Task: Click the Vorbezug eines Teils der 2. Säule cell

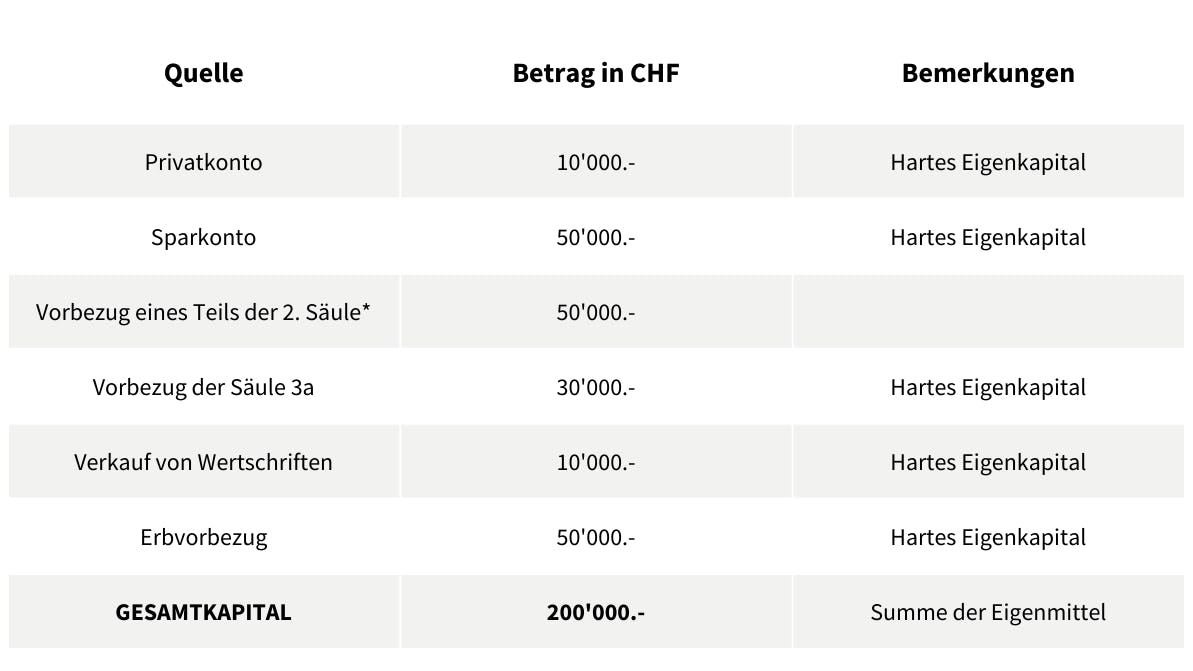Action: point(203,312)
